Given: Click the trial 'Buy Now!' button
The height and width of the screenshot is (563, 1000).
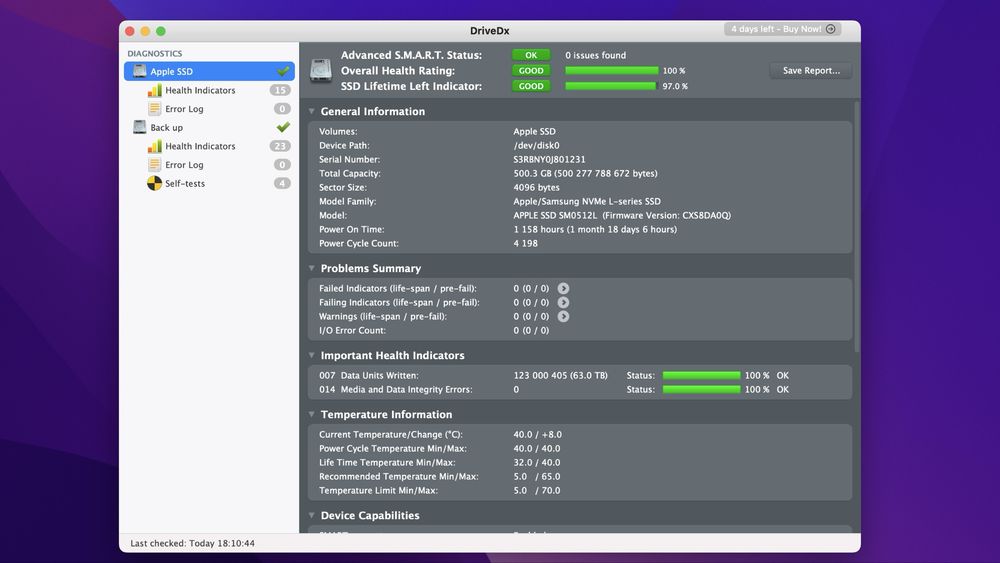Looking at the screenshot, I should 783,29.
